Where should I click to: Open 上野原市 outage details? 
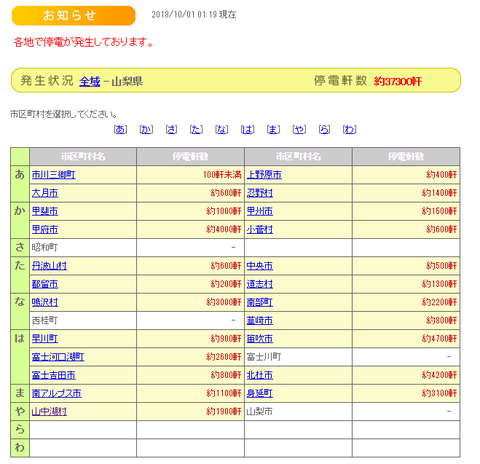tap(264, 175)
